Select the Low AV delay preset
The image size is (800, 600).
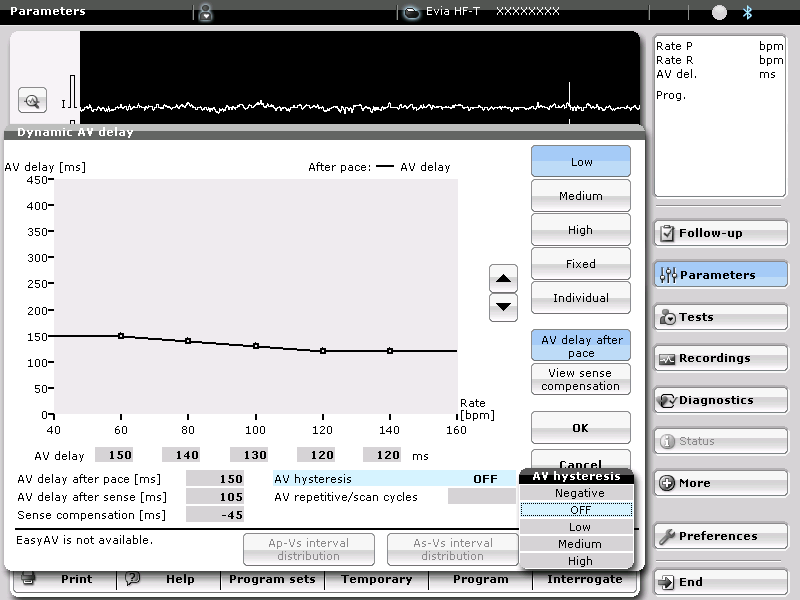click(x=581, y=162)
